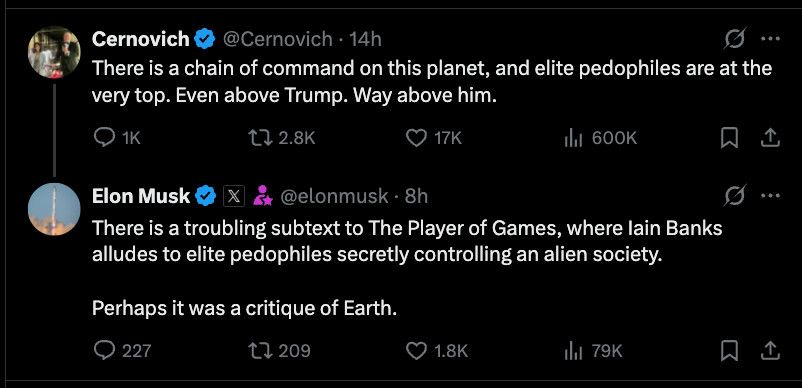Screen dimensions: 802x388
Task: Share Elon Musk's tweet
Action: tap(770, 350)
